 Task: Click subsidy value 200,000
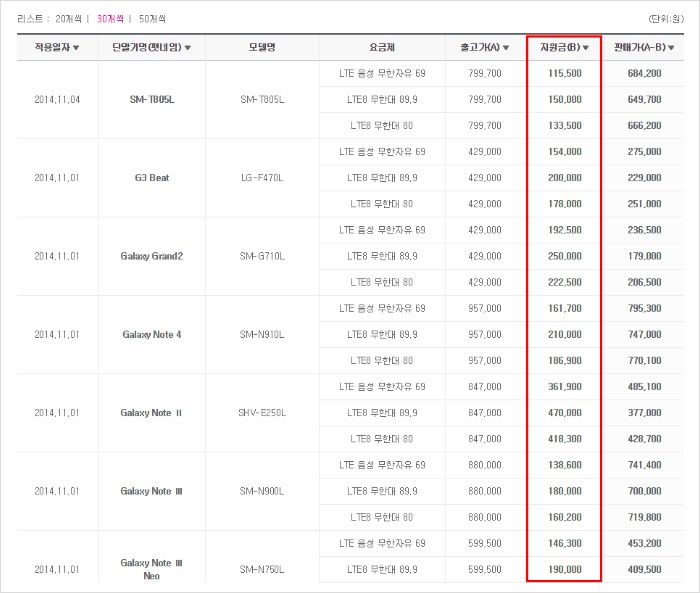click(565, 178)
